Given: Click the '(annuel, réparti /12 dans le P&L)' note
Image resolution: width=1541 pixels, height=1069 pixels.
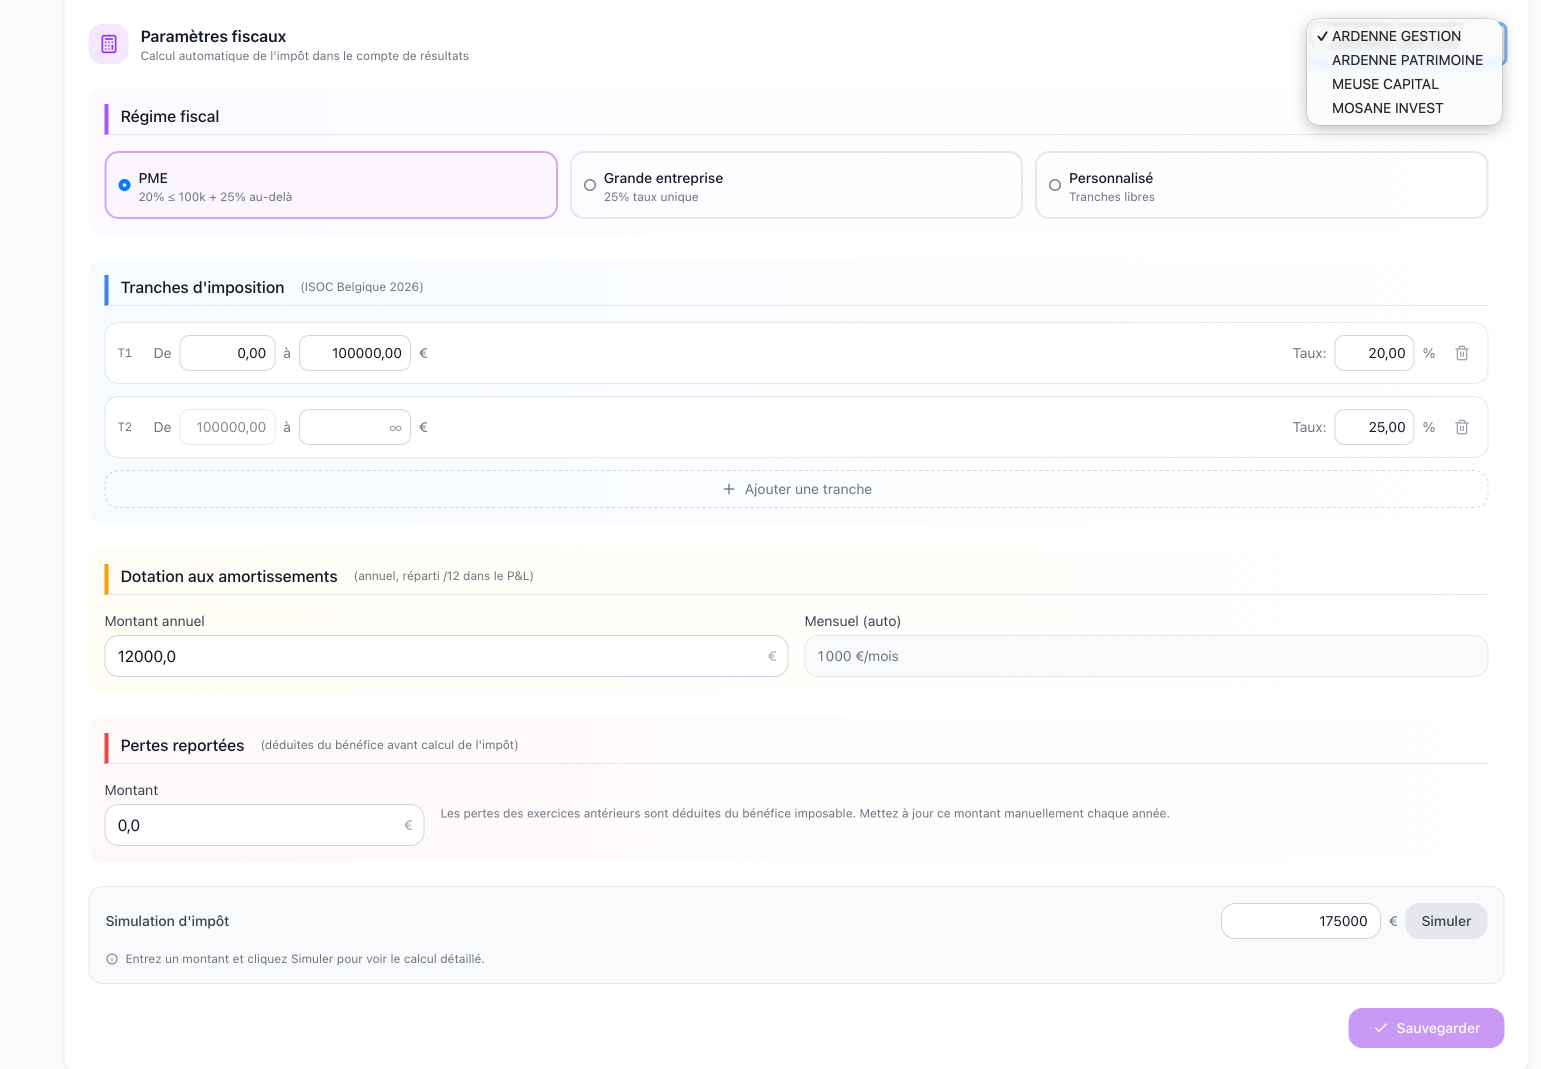Looking at the screenshot, I should (x=444, y=576).
